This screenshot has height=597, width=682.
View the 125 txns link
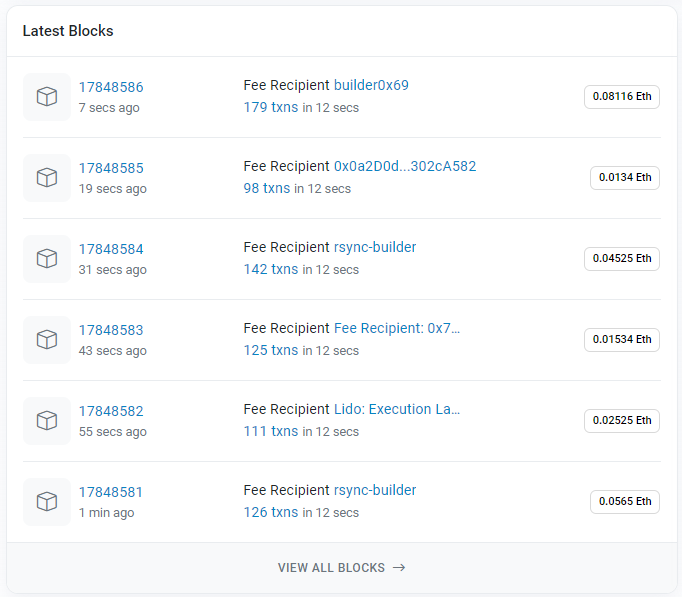pyautogui.click(x=270, y=350)
